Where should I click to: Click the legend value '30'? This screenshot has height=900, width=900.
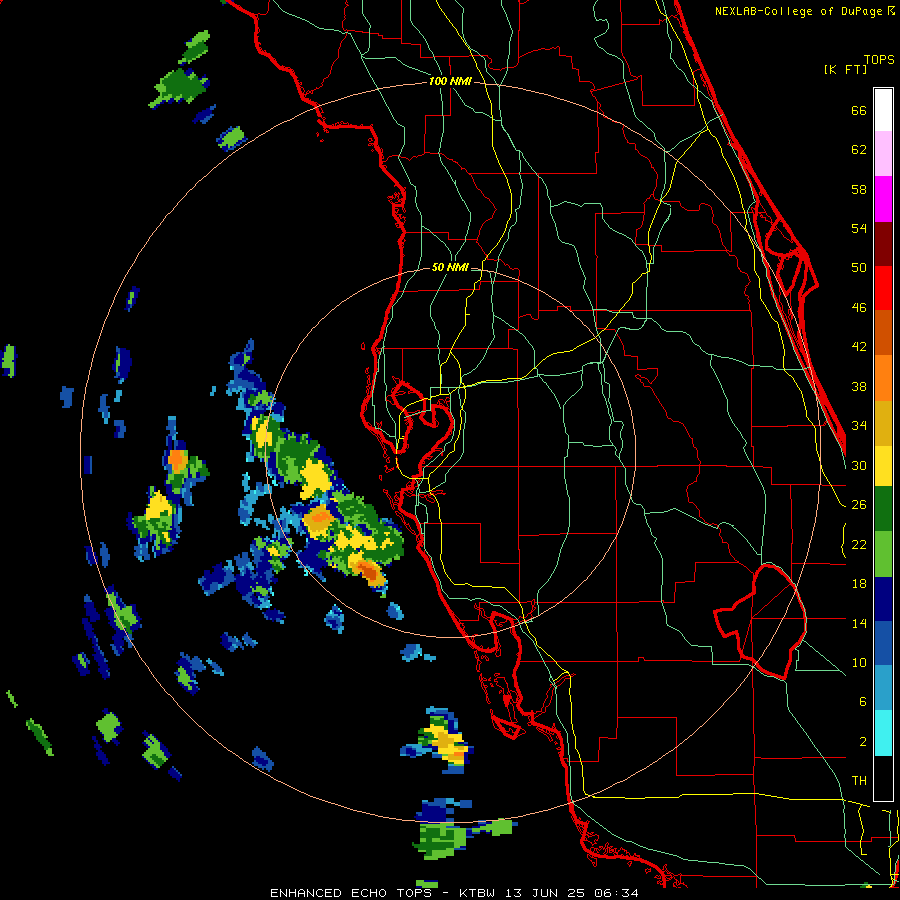859,465
